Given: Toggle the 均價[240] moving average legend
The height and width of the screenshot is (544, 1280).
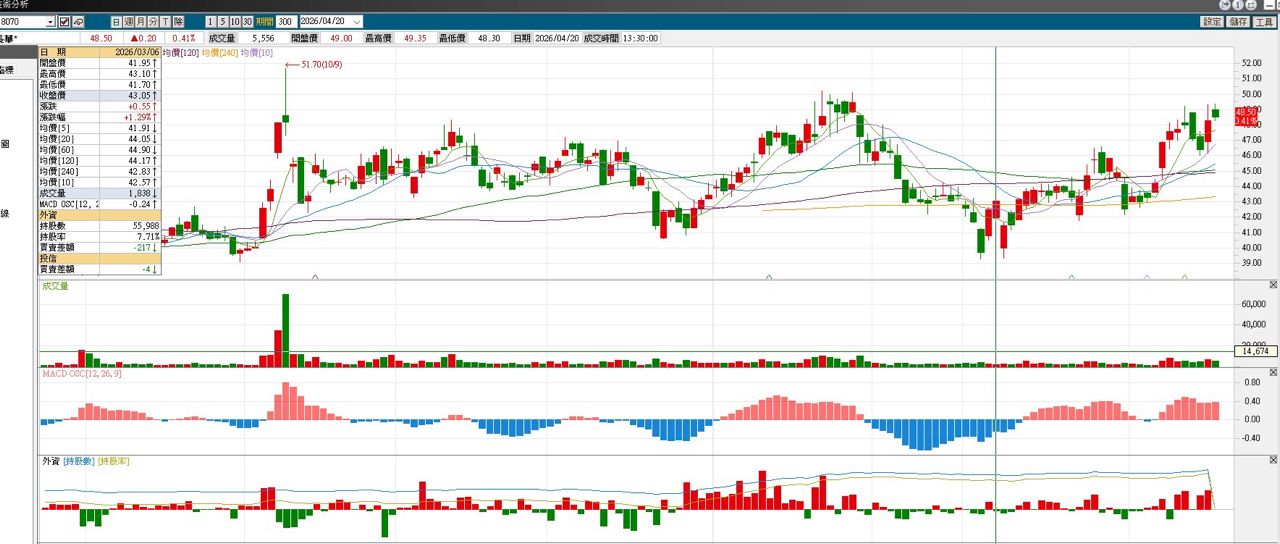Looking at the screenshot, I should click(219, 51).
